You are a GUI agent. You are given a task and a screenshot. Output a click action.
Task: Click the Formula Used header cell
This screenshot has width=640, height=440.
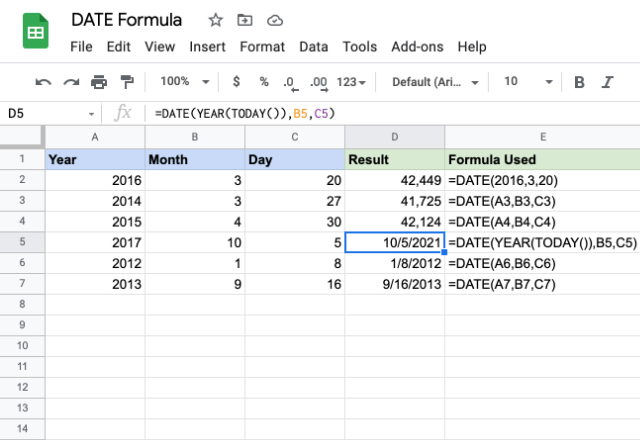point(542,159)
